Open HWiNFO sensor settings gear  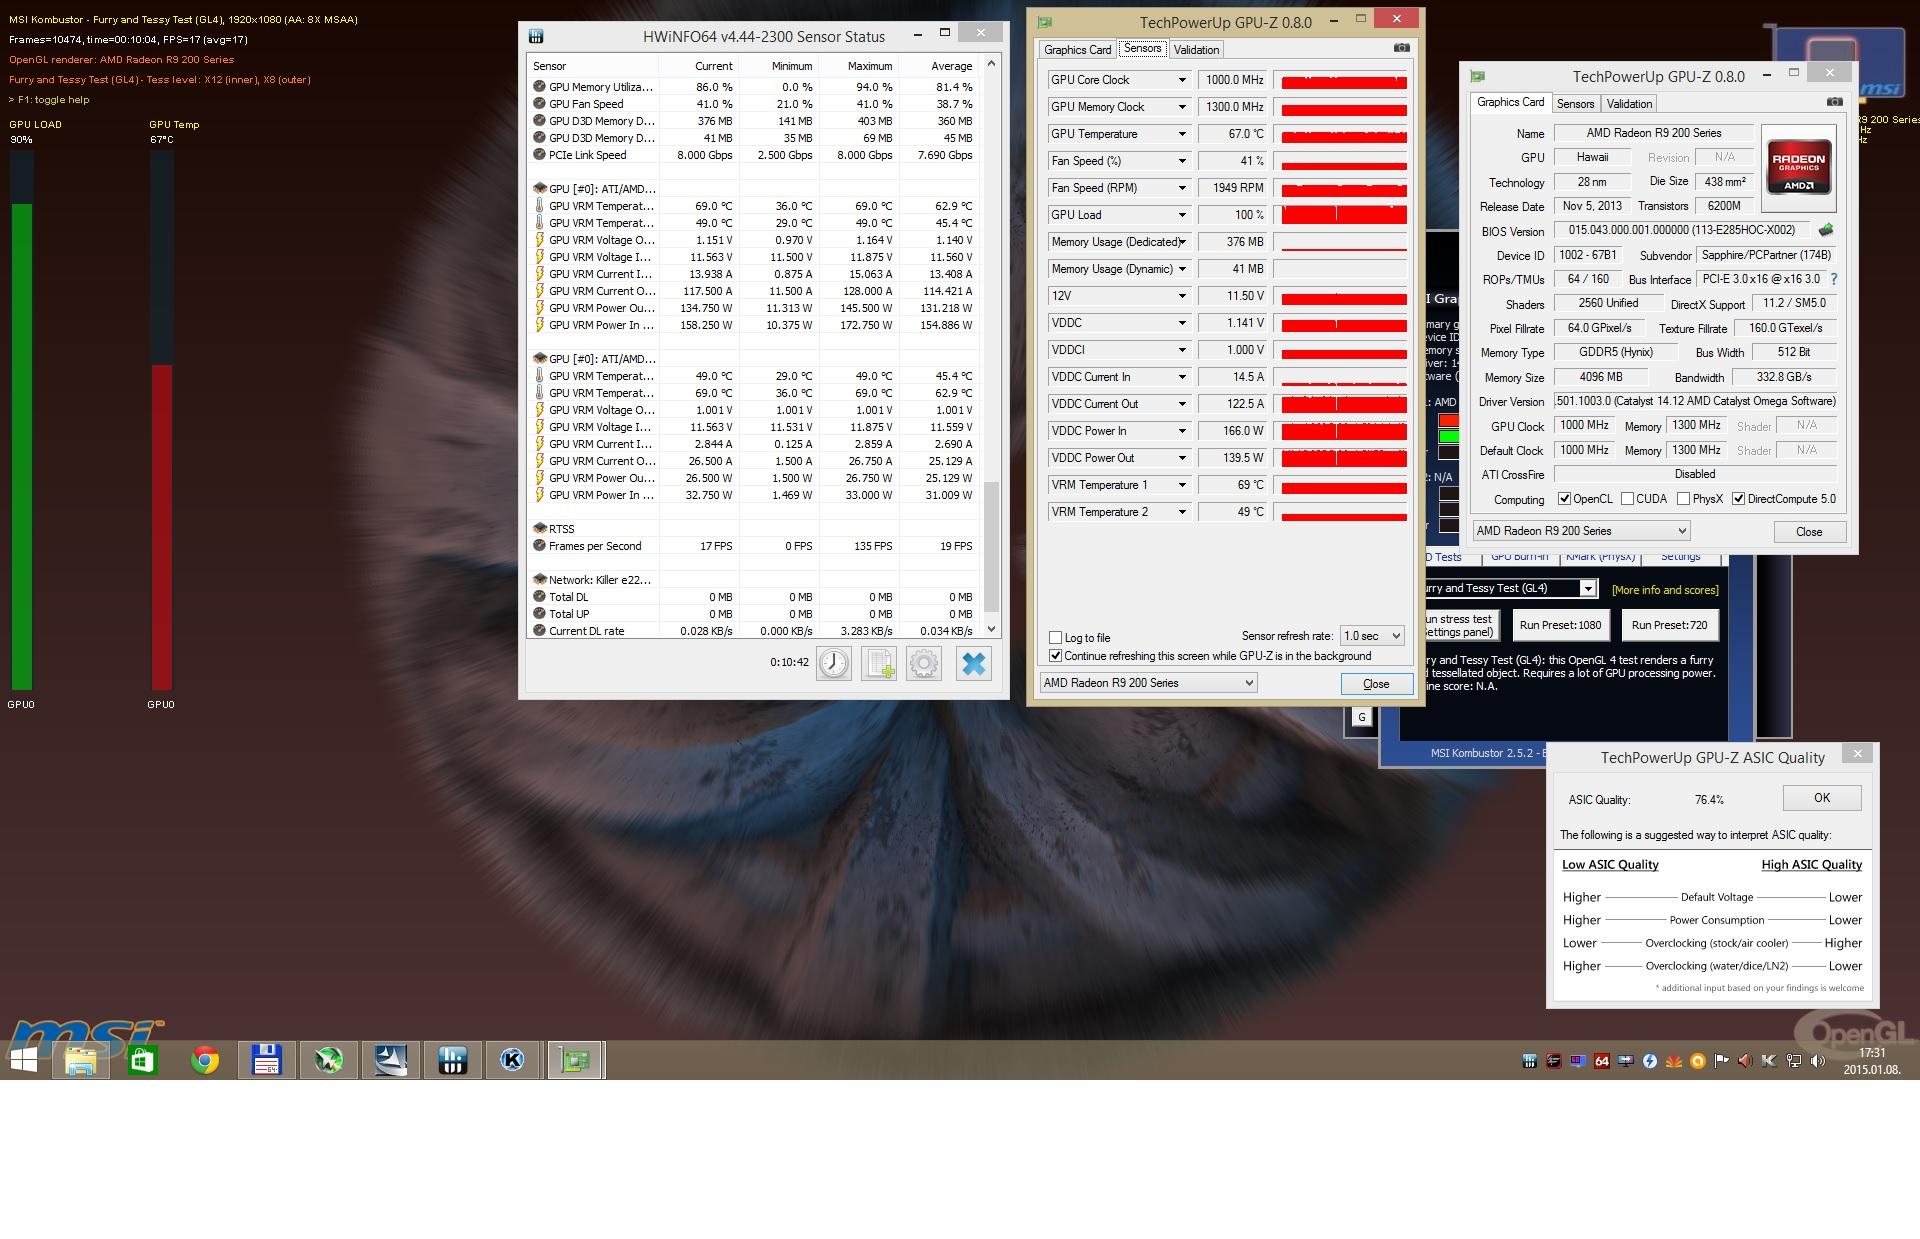[x=924, y=663]
